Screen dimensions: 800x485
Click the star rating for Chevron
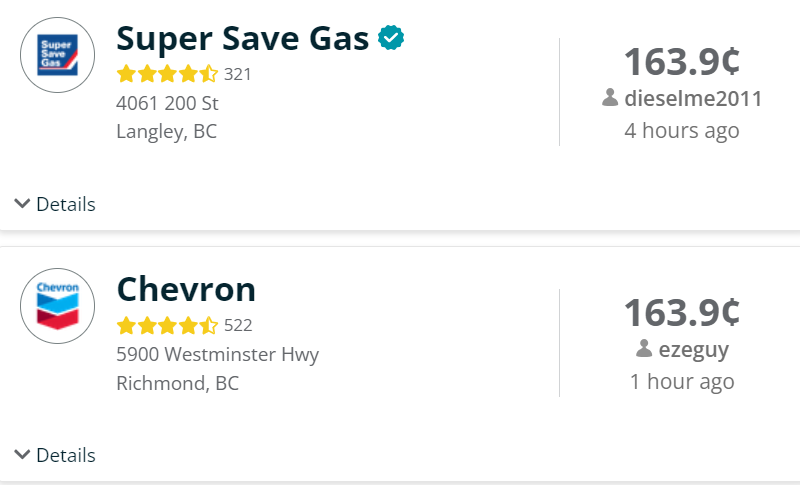167,325
